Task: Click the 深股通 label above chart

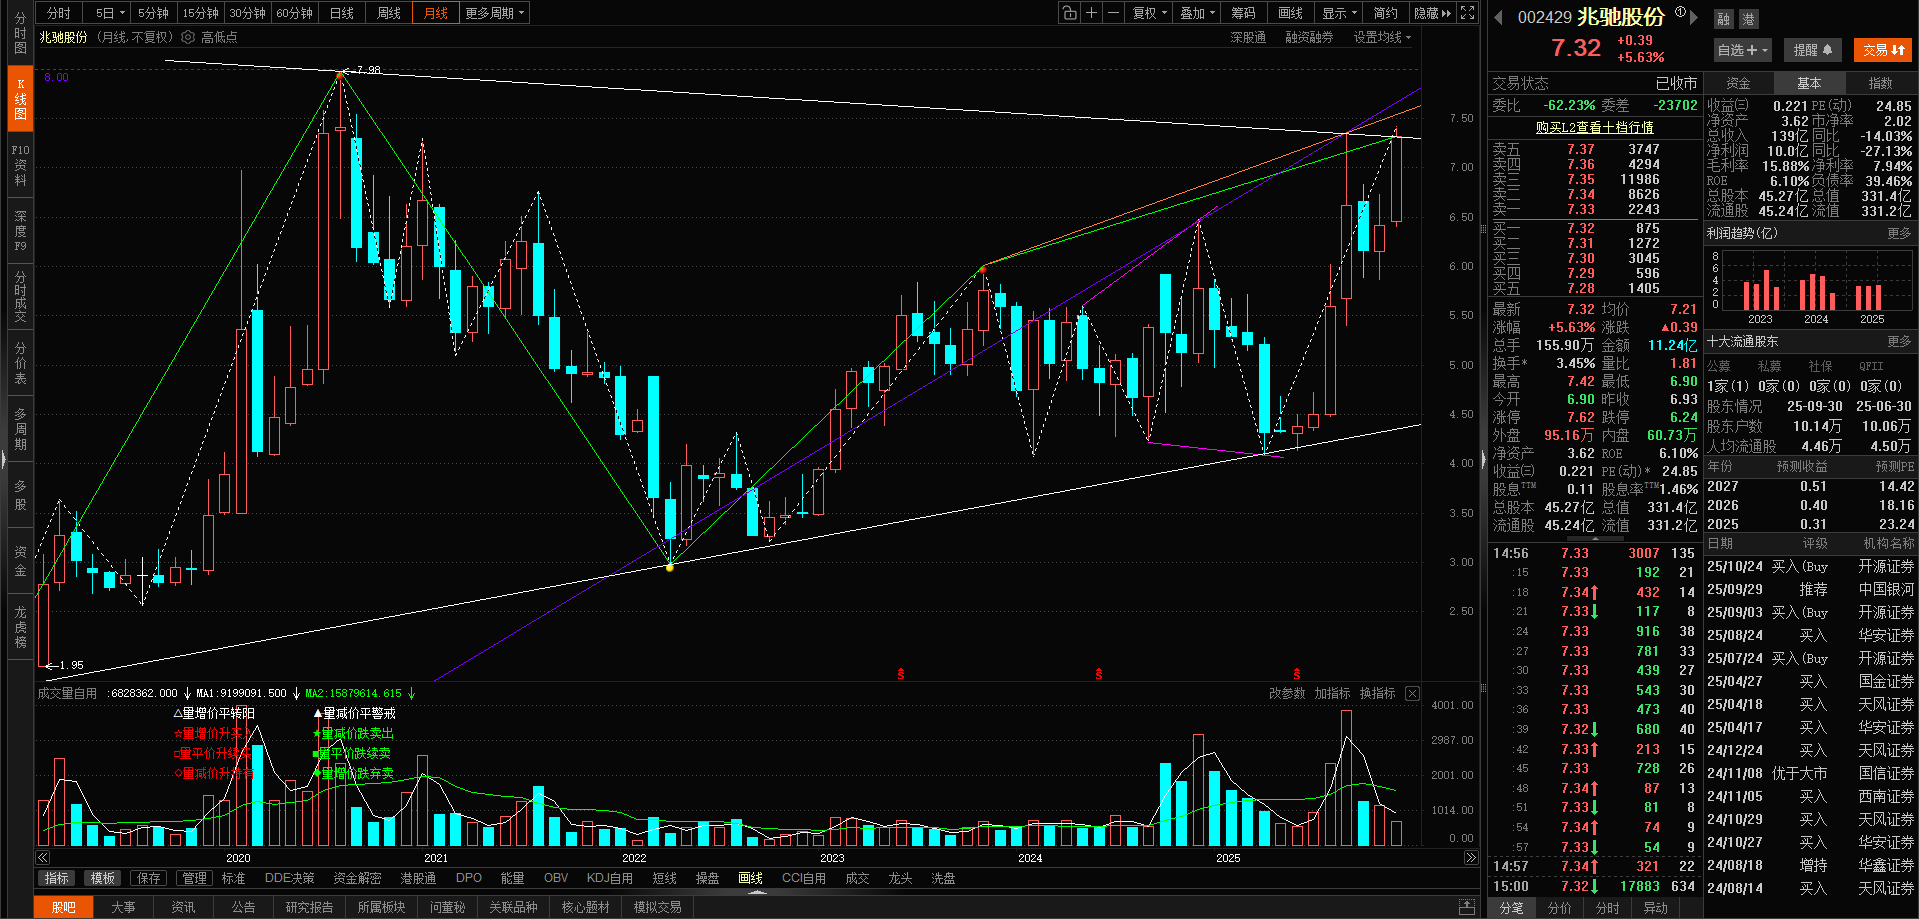Action: [x=1248, y=37]
